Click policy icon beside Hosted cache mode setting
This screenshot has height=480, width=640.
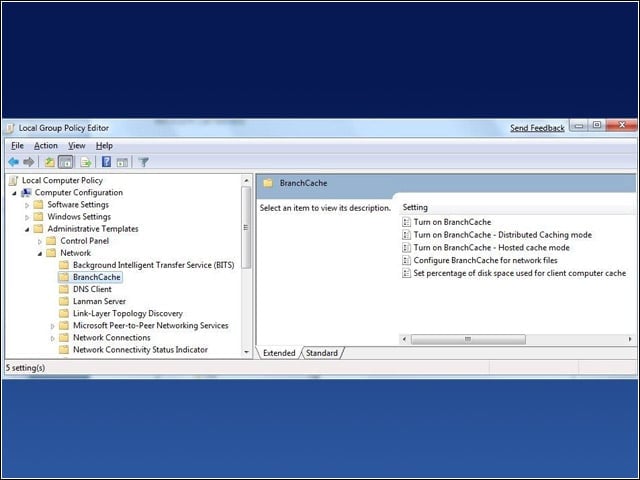click(x=406, y=247)
